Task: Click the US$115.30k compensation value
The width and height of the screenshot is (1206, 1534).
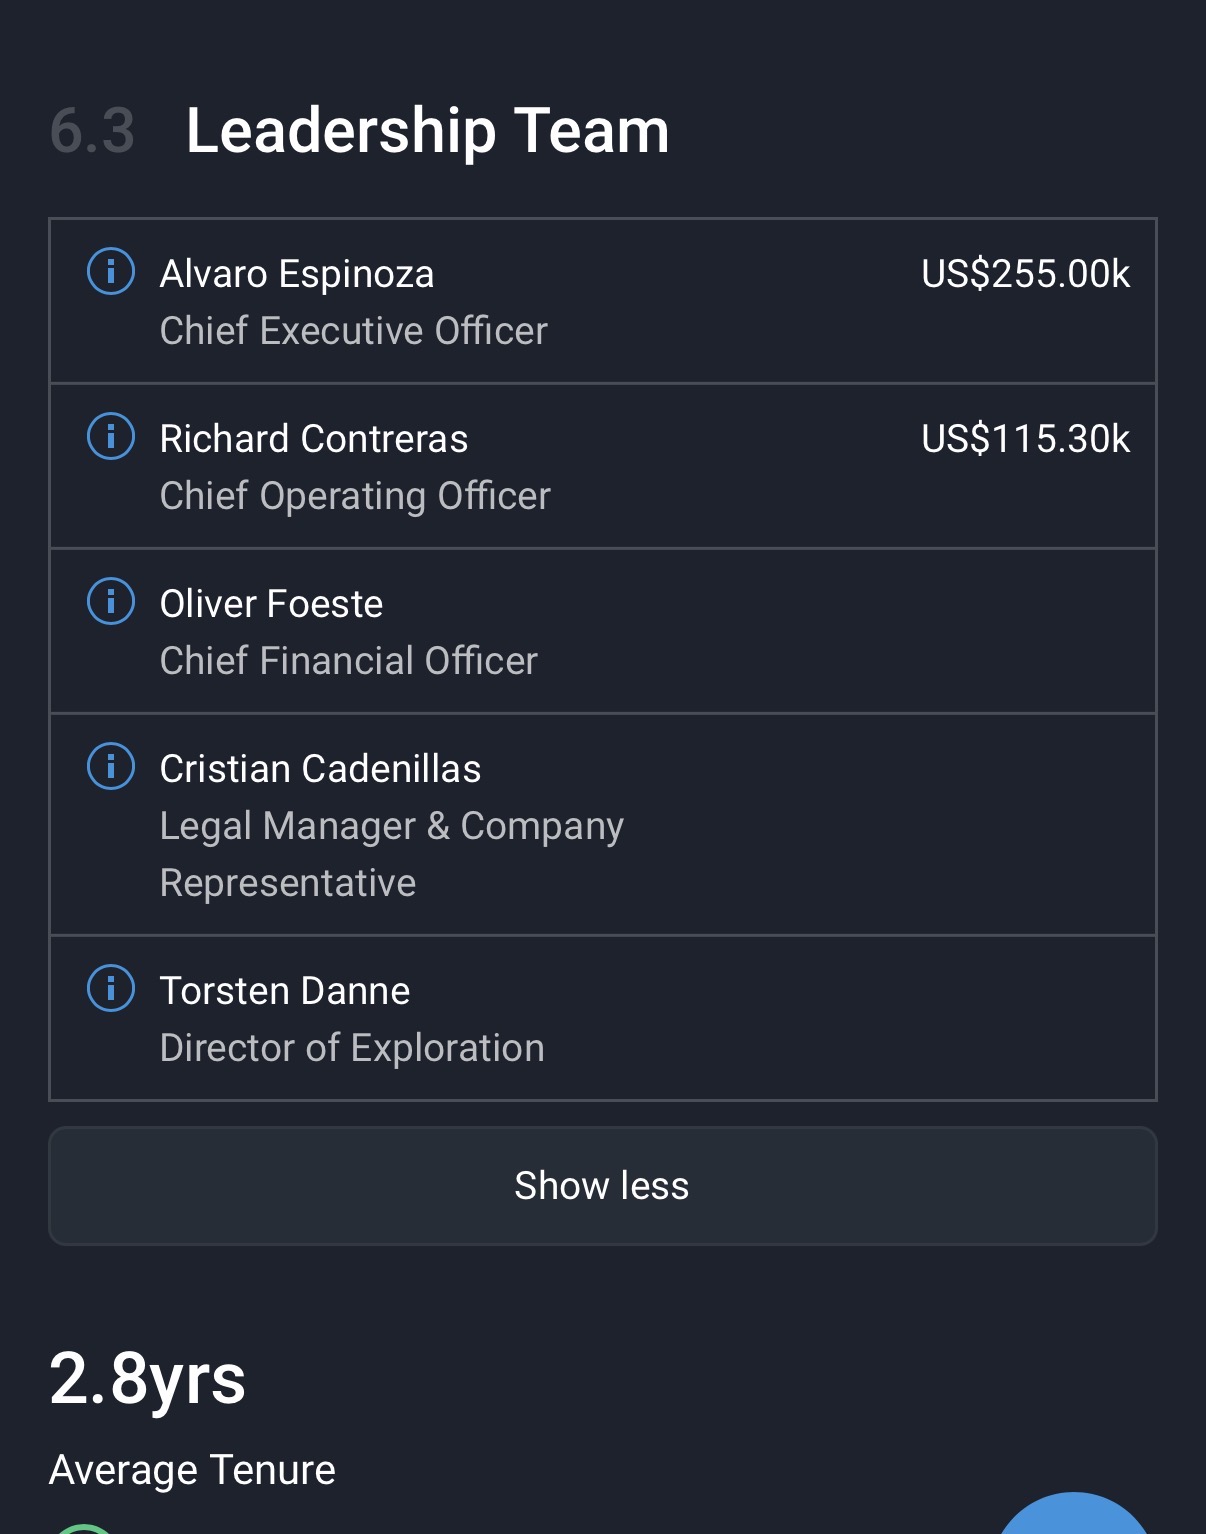Action: tap(1025, 439)
